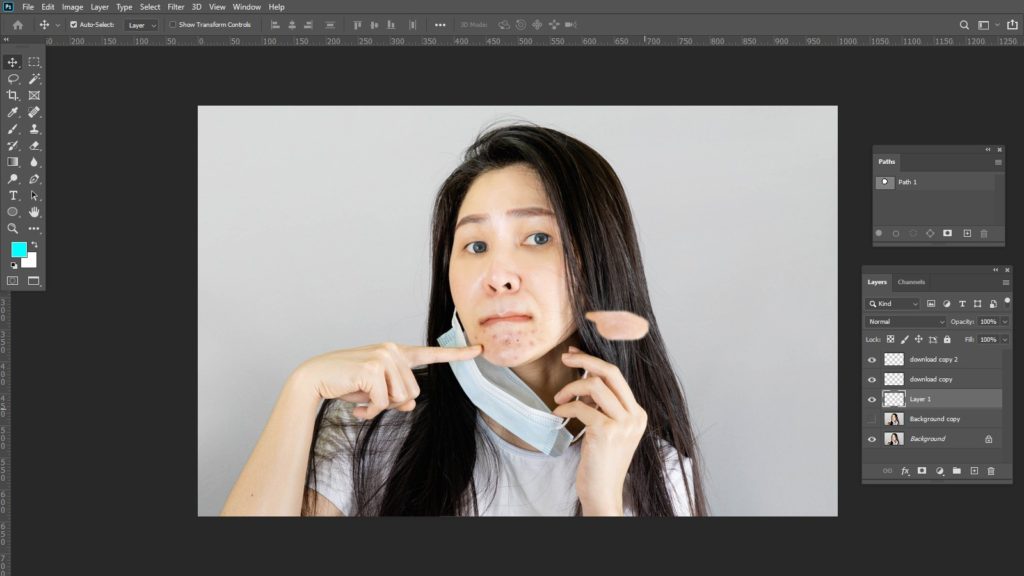Image resolution: width=1024 pixels, height=576 pixels.
Task: Select the Rectangular Marquee tool
Action: click(34, 62)
